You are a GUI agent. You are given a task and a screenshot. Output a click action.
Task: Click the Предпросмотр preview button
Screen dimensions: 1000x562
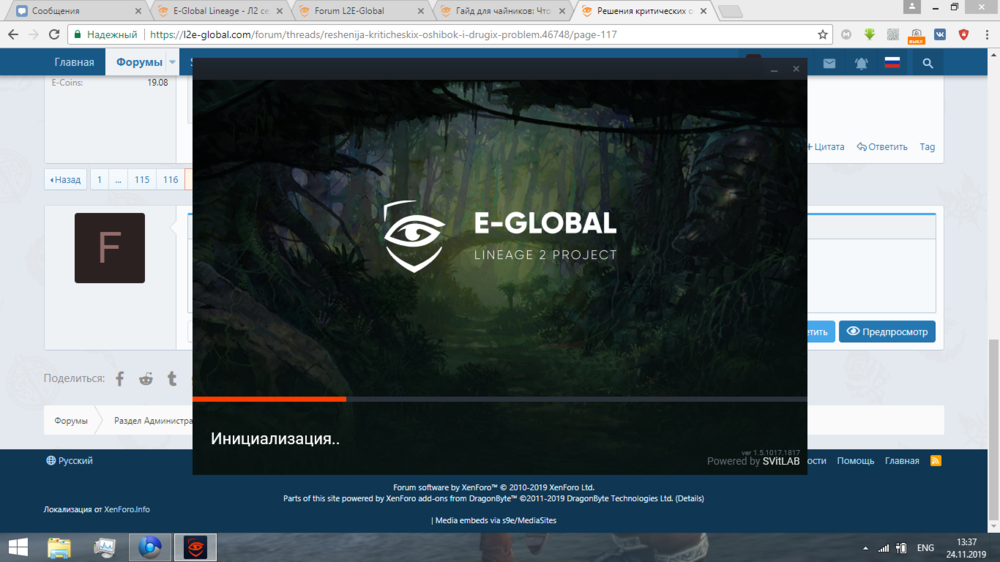[887, 332]
